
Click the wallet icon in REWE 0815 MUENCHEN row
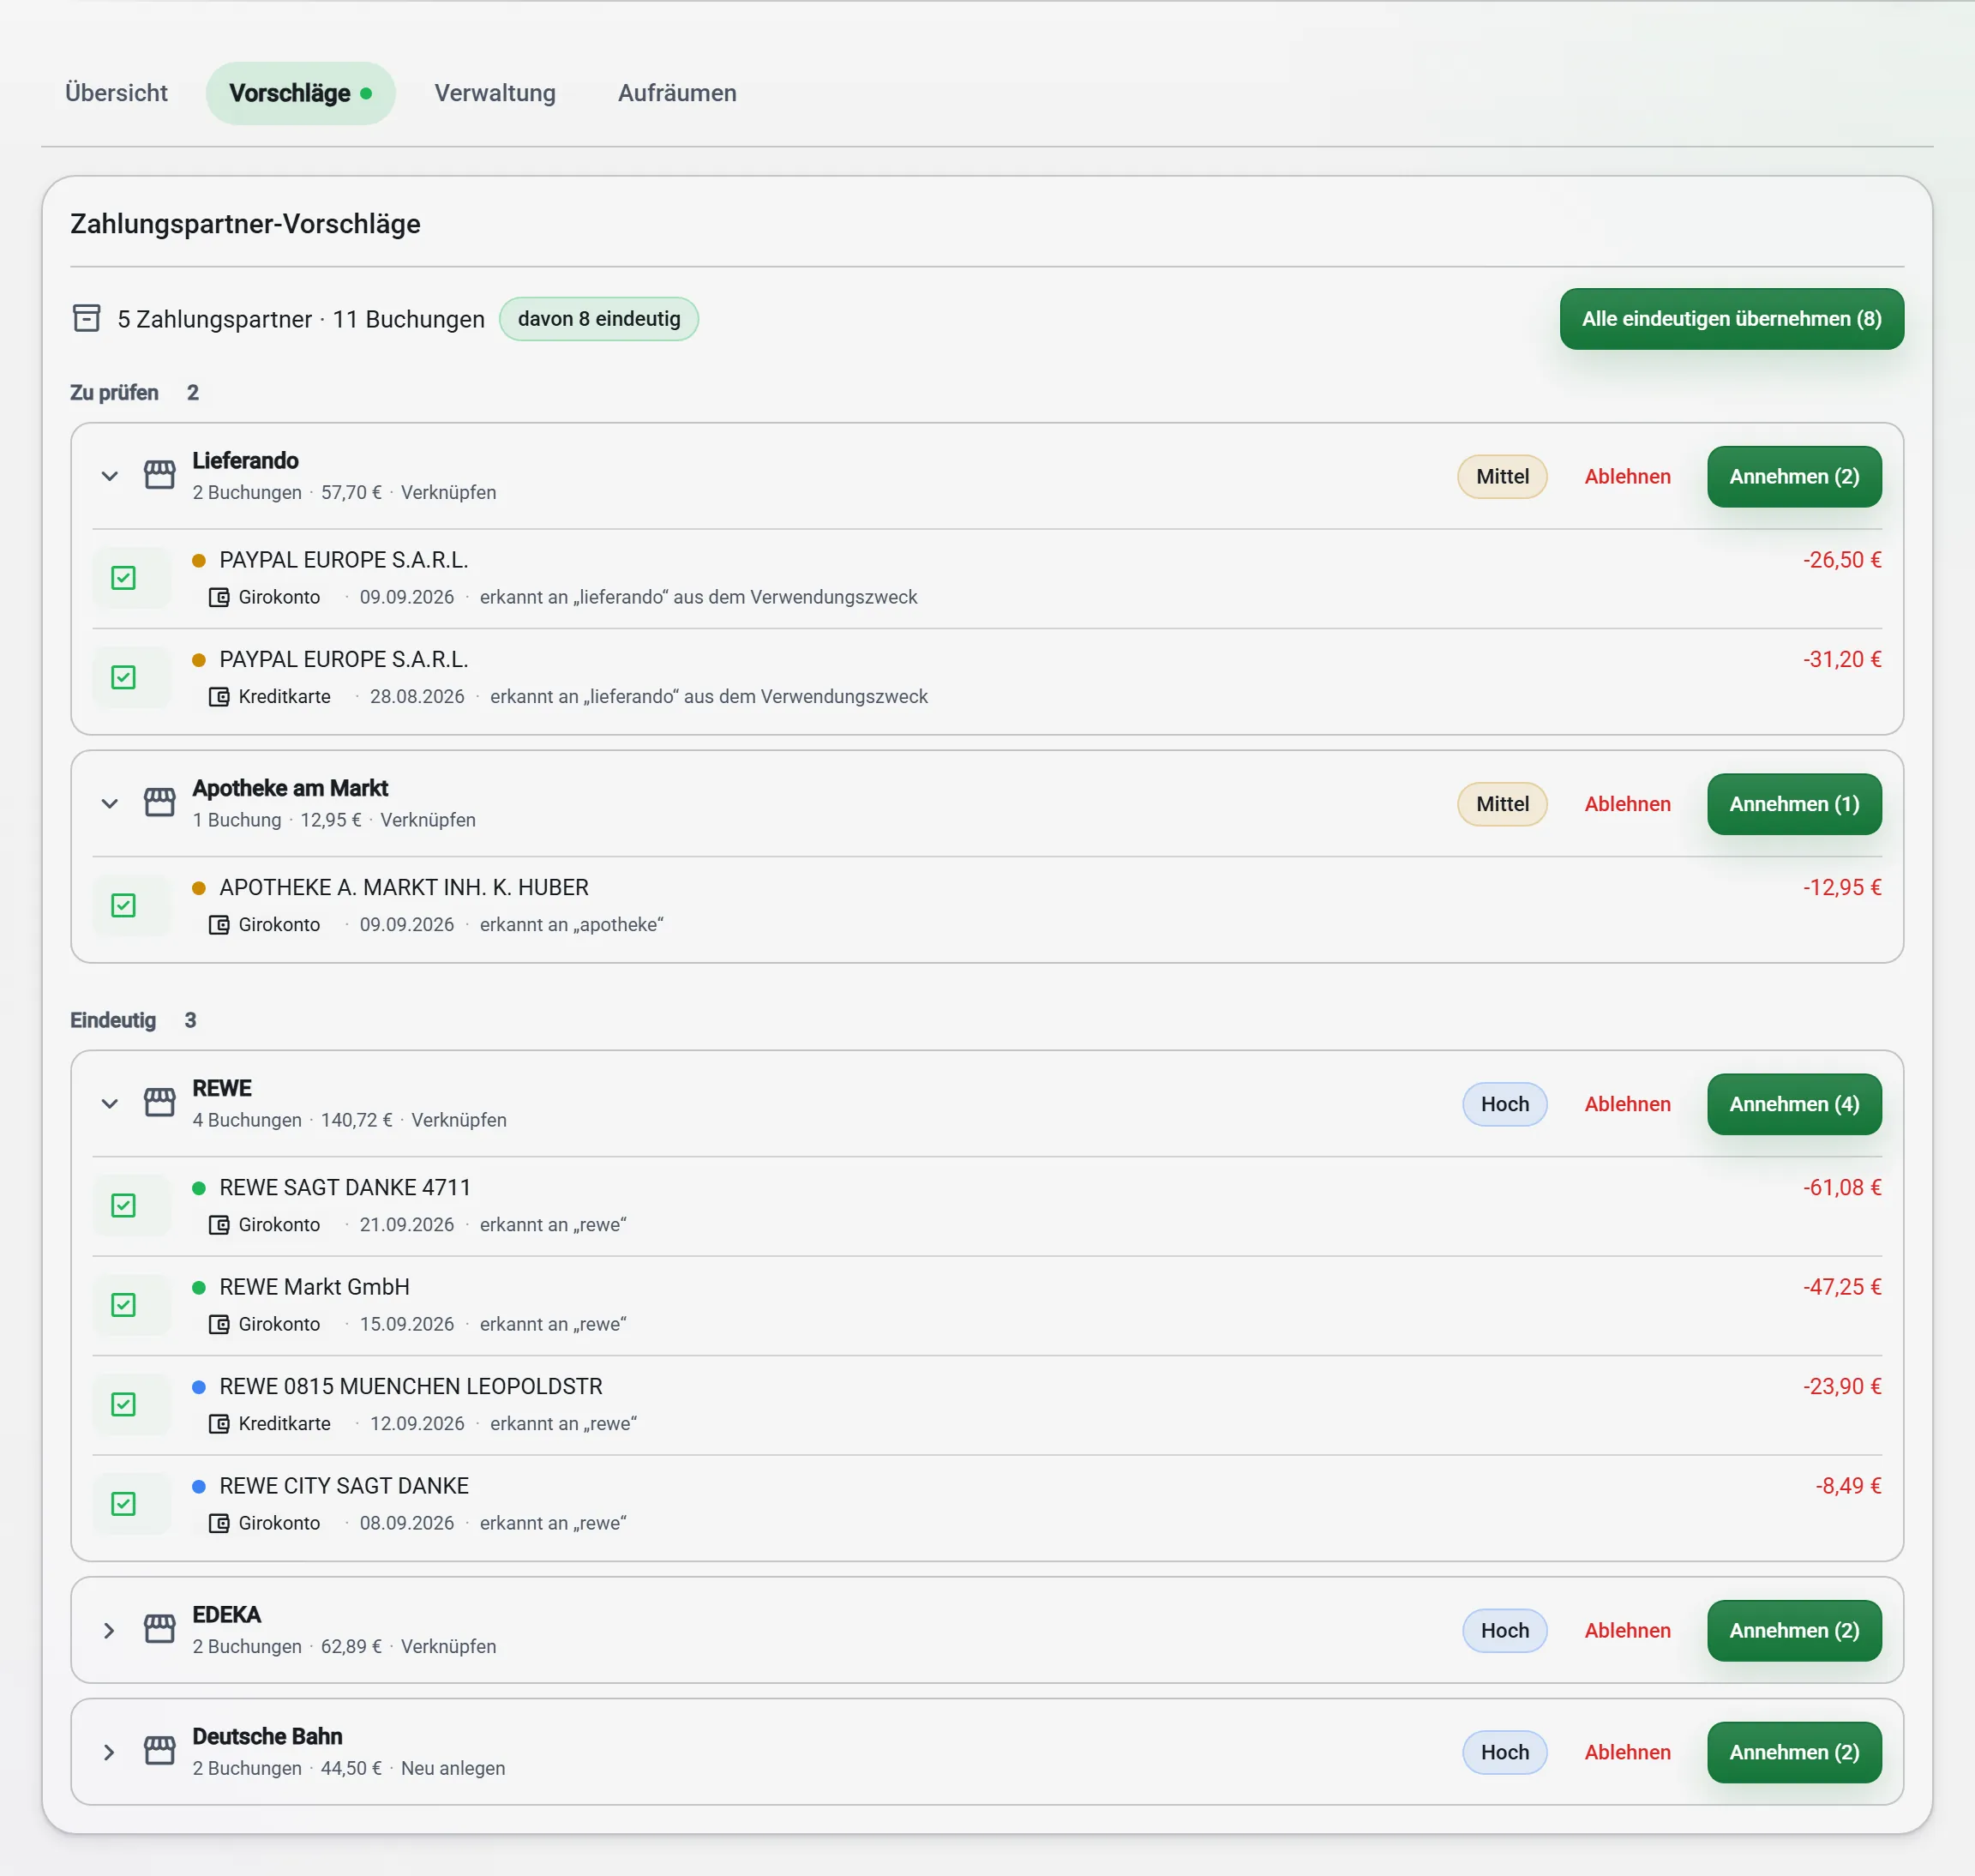[x=219, y=1423]
